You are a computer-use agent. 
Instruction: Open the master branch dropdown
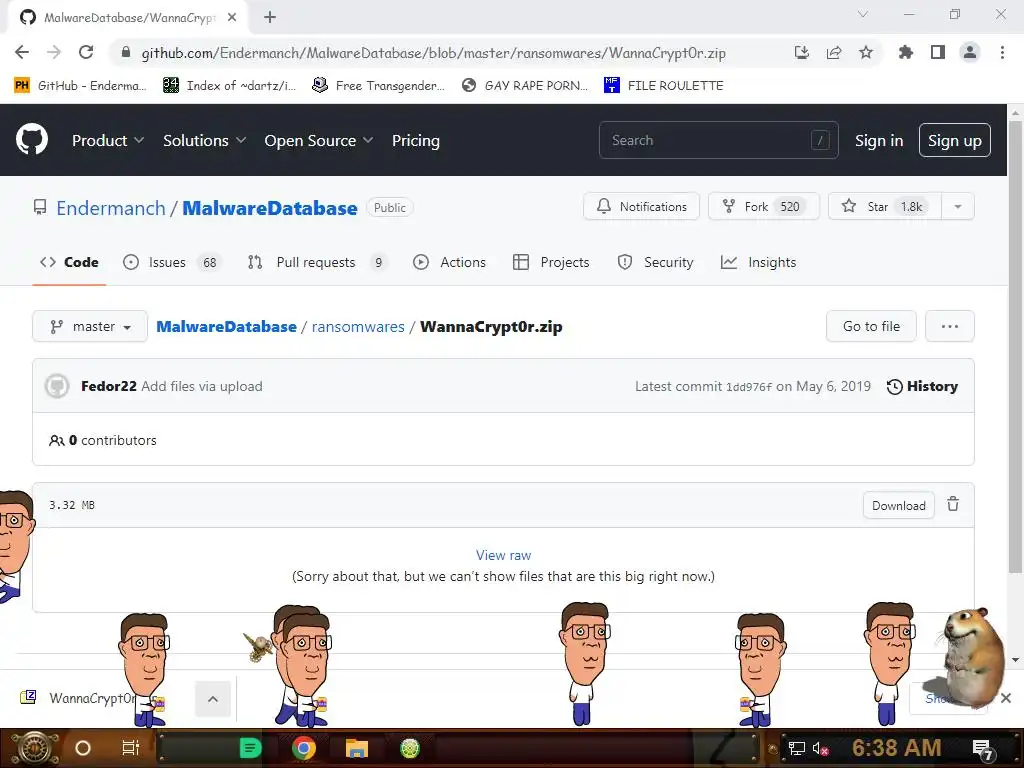(x=90, y=326)
